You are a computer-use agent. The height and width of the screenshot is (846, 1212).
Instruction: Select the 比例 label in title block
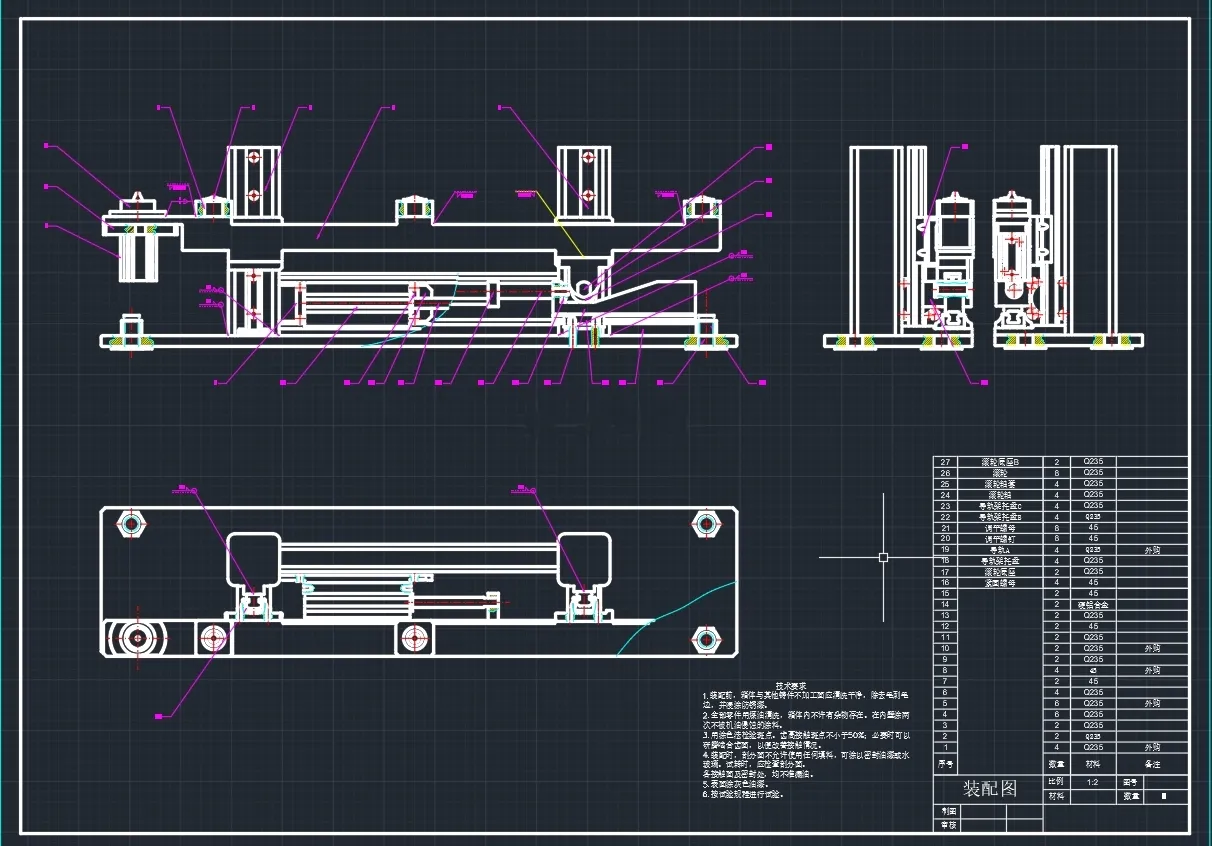(1056, 782)
